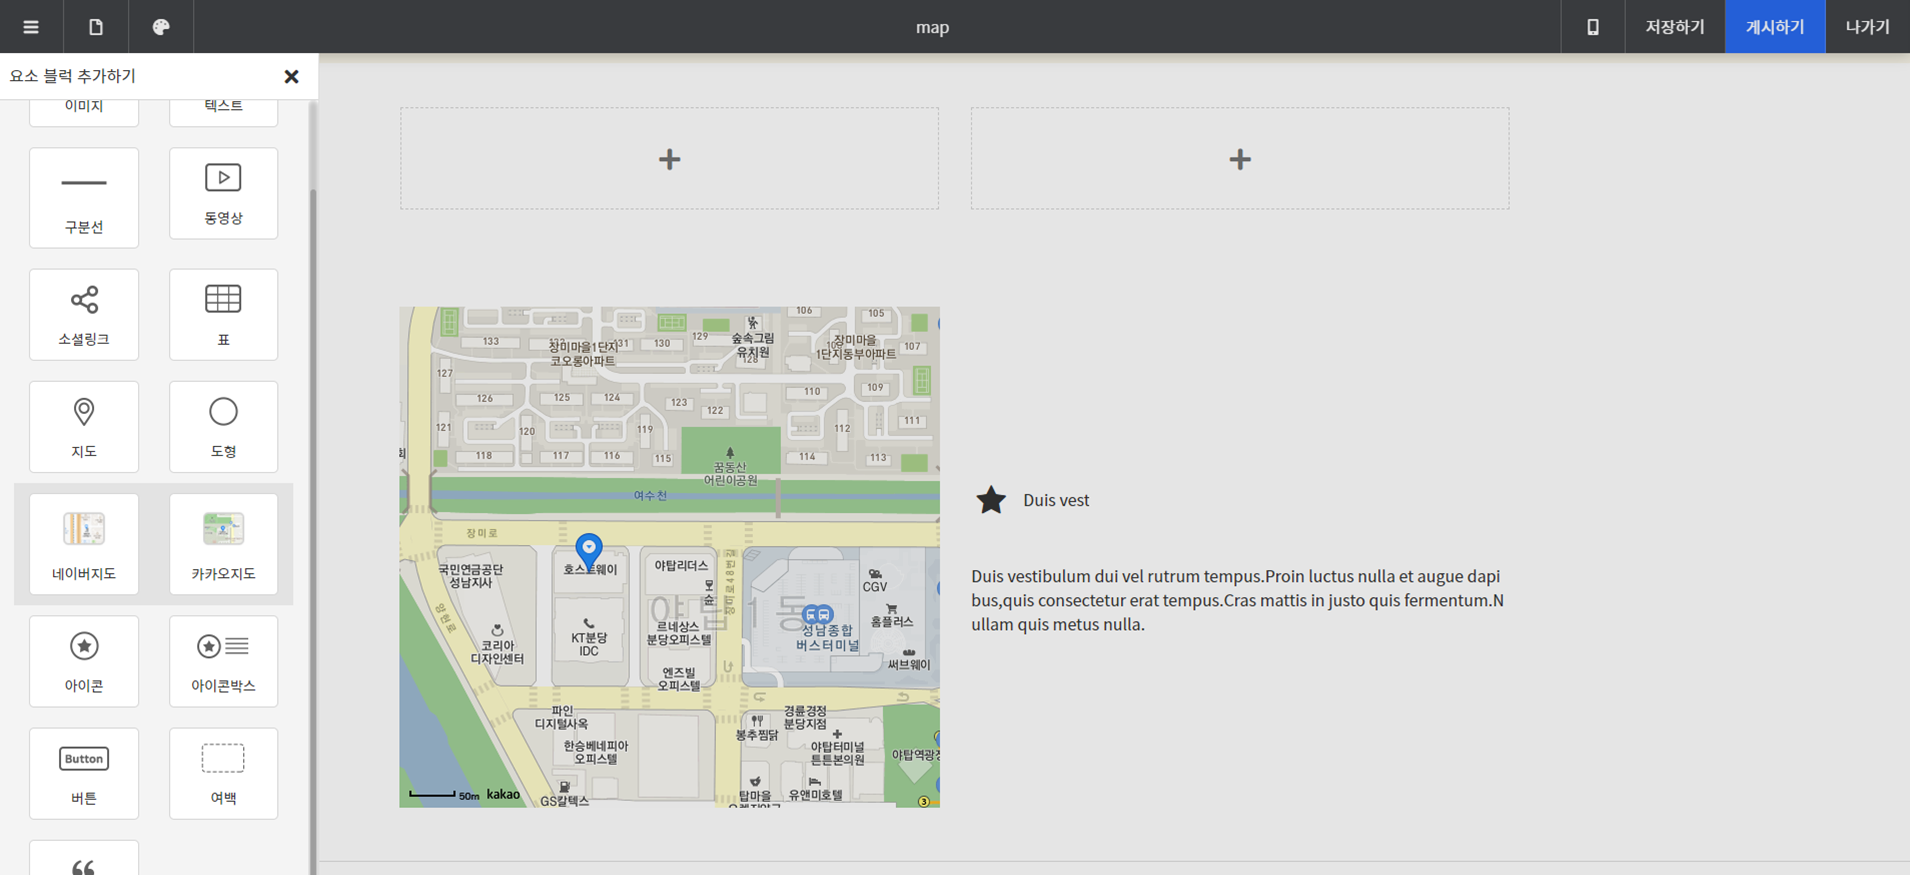This screenshot has width=1910, height=875.
Task: Select the Duis vestibulum paragraph text
Action: (x=1238, y=600)
